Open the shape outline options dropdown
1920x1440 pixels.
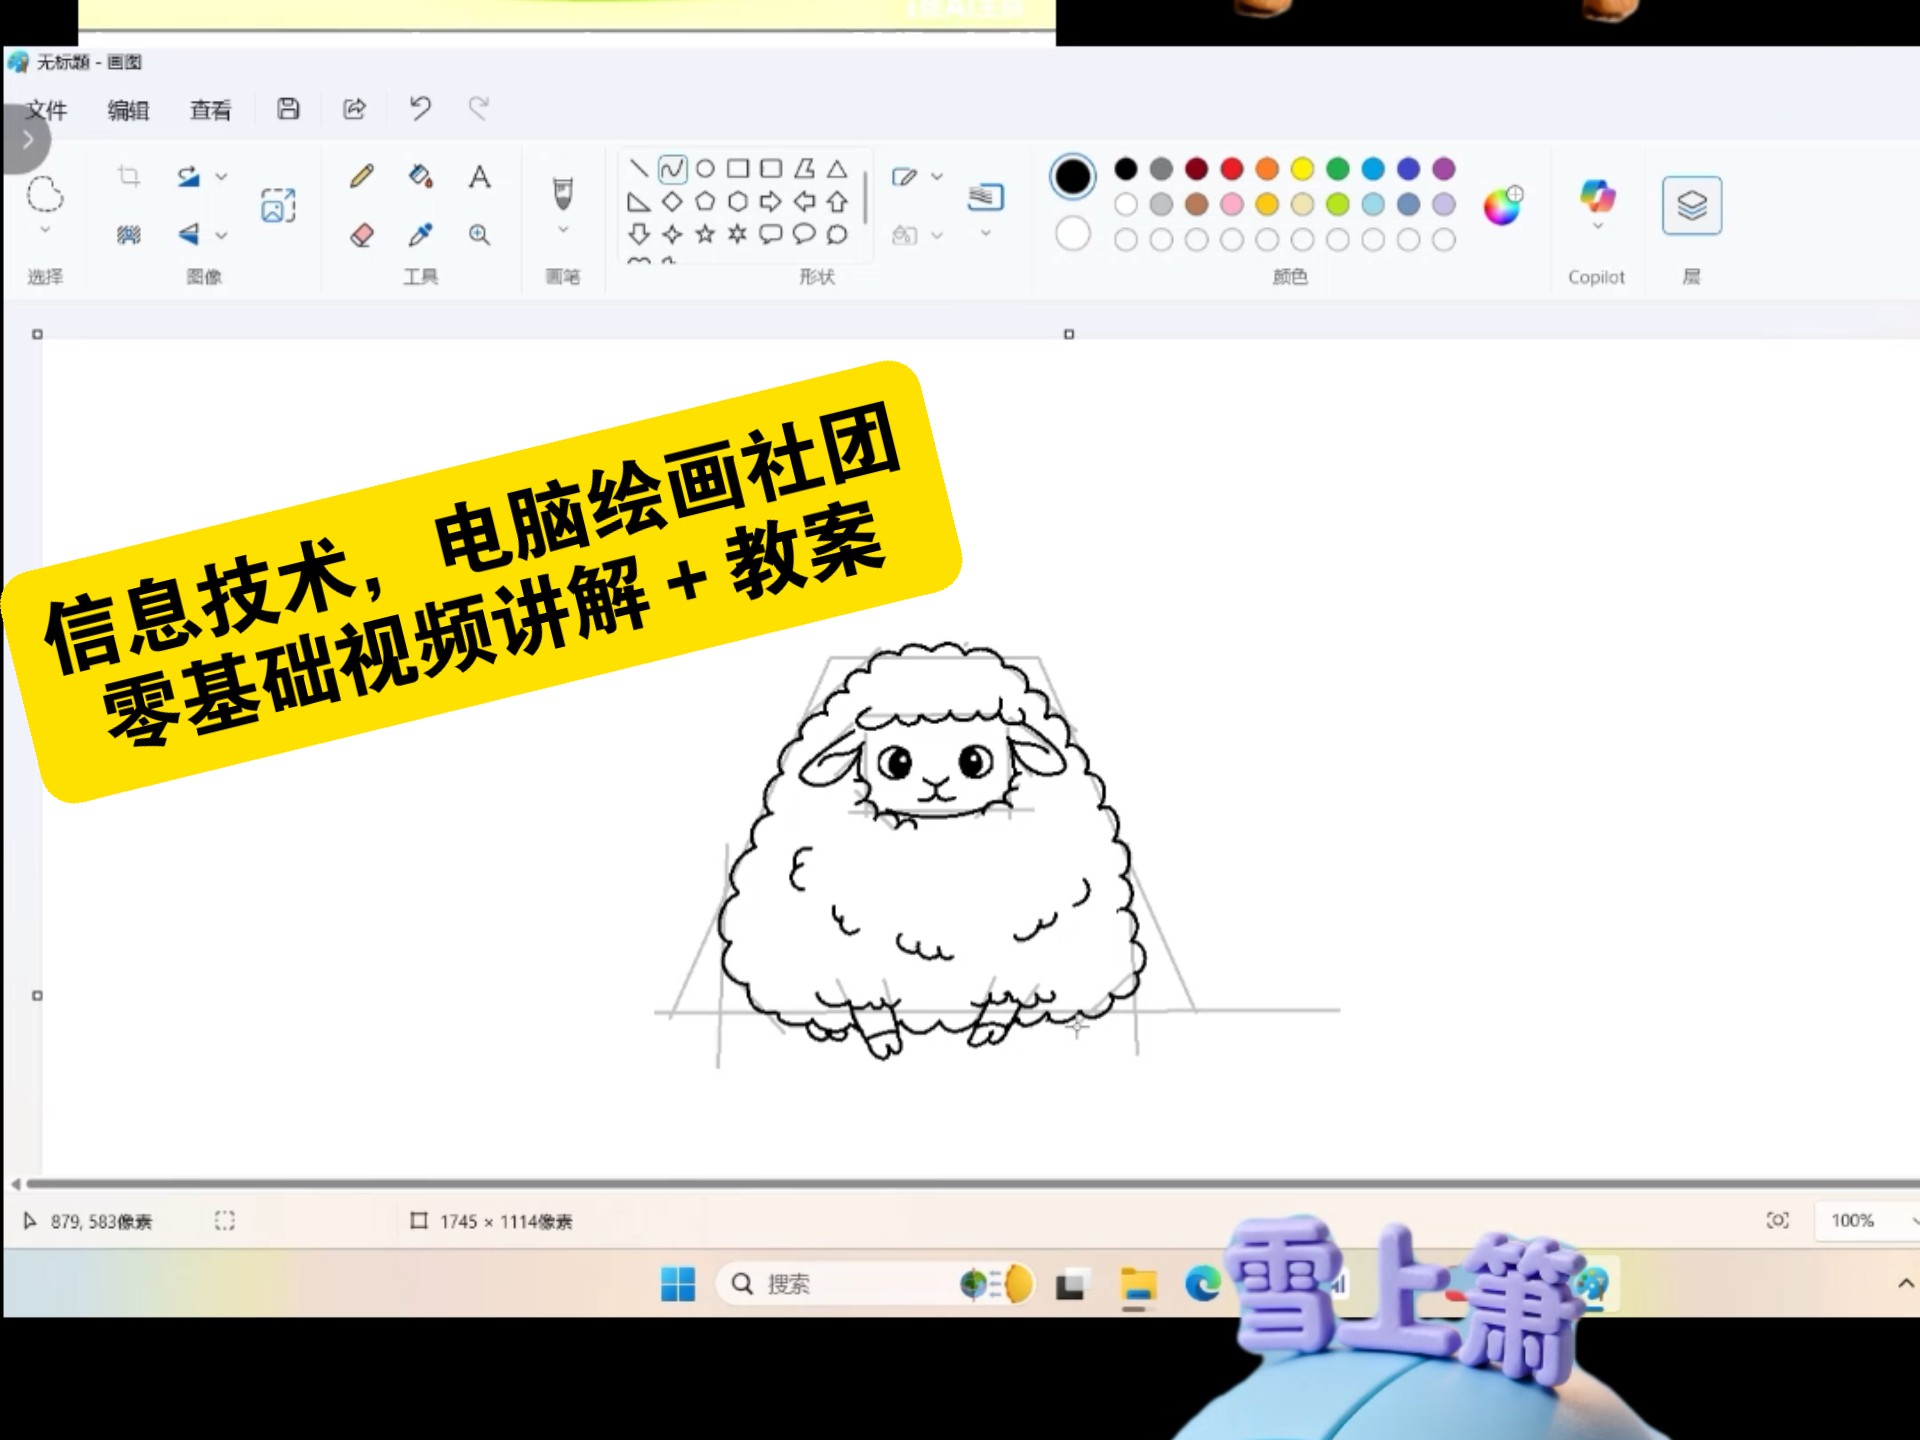click(x=935, y=175)
